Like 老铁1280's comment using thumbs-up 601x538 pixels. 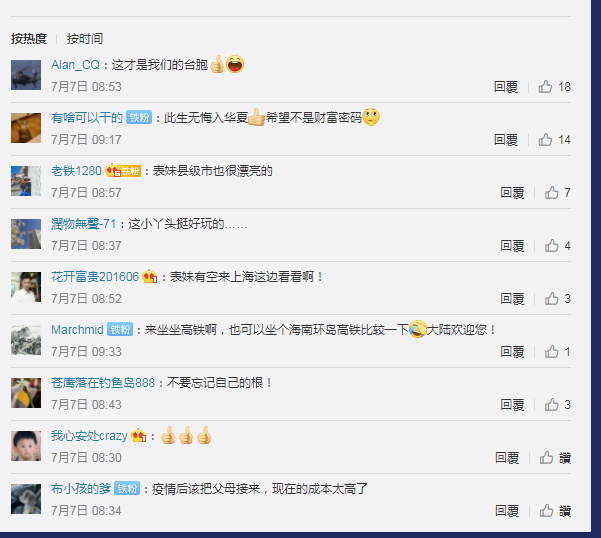552,192
